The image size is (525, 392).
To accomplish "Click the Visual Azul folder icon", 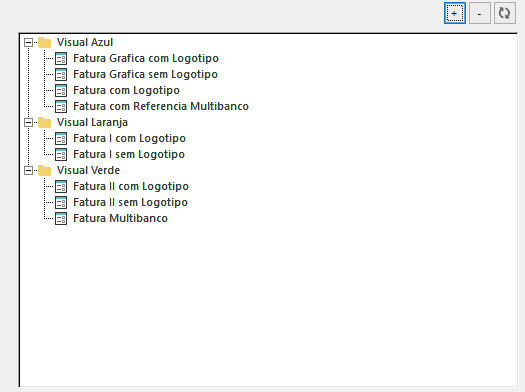I will 45,43.
